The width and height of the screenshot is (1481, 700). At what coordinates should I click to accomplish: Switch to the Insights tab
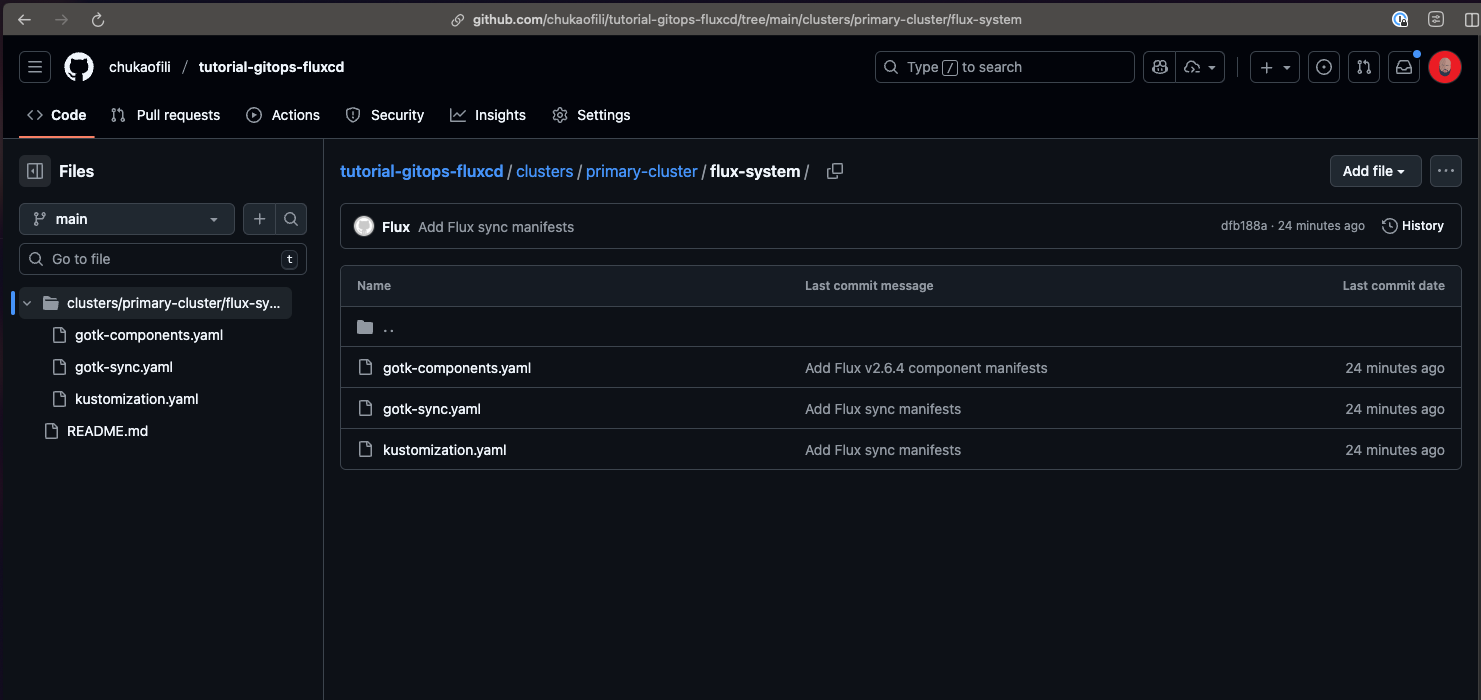click(488, 115)
